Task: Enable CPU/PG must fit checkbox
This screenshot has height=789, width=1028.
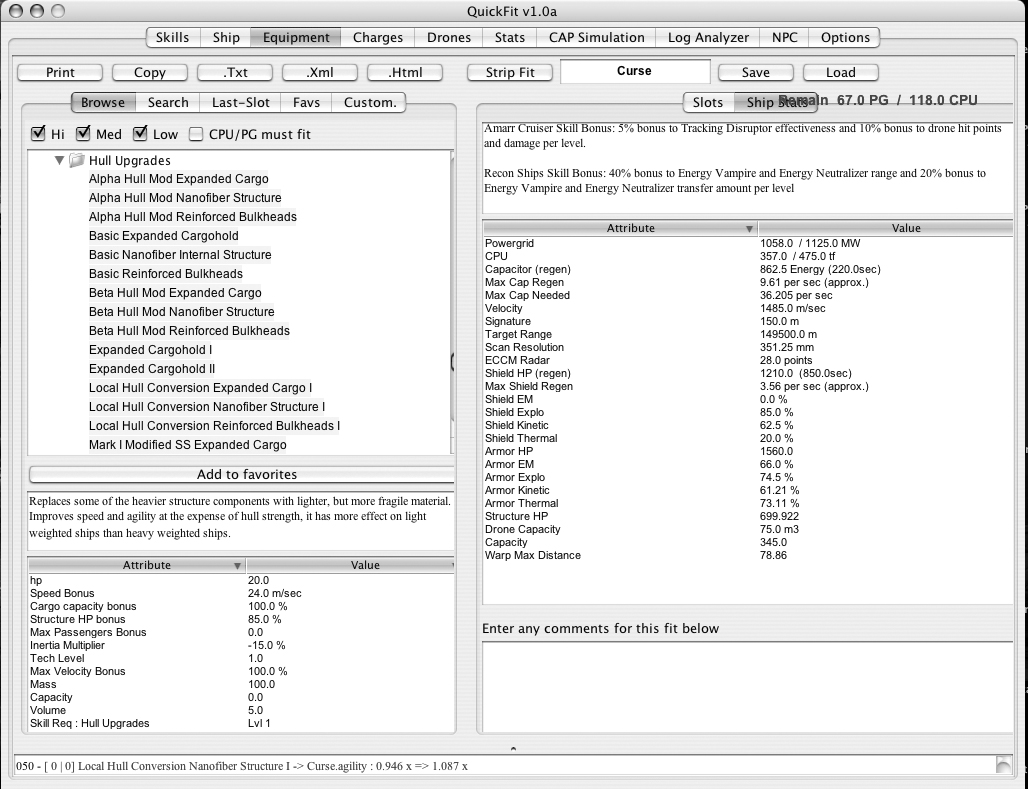Action: [195, 134]
